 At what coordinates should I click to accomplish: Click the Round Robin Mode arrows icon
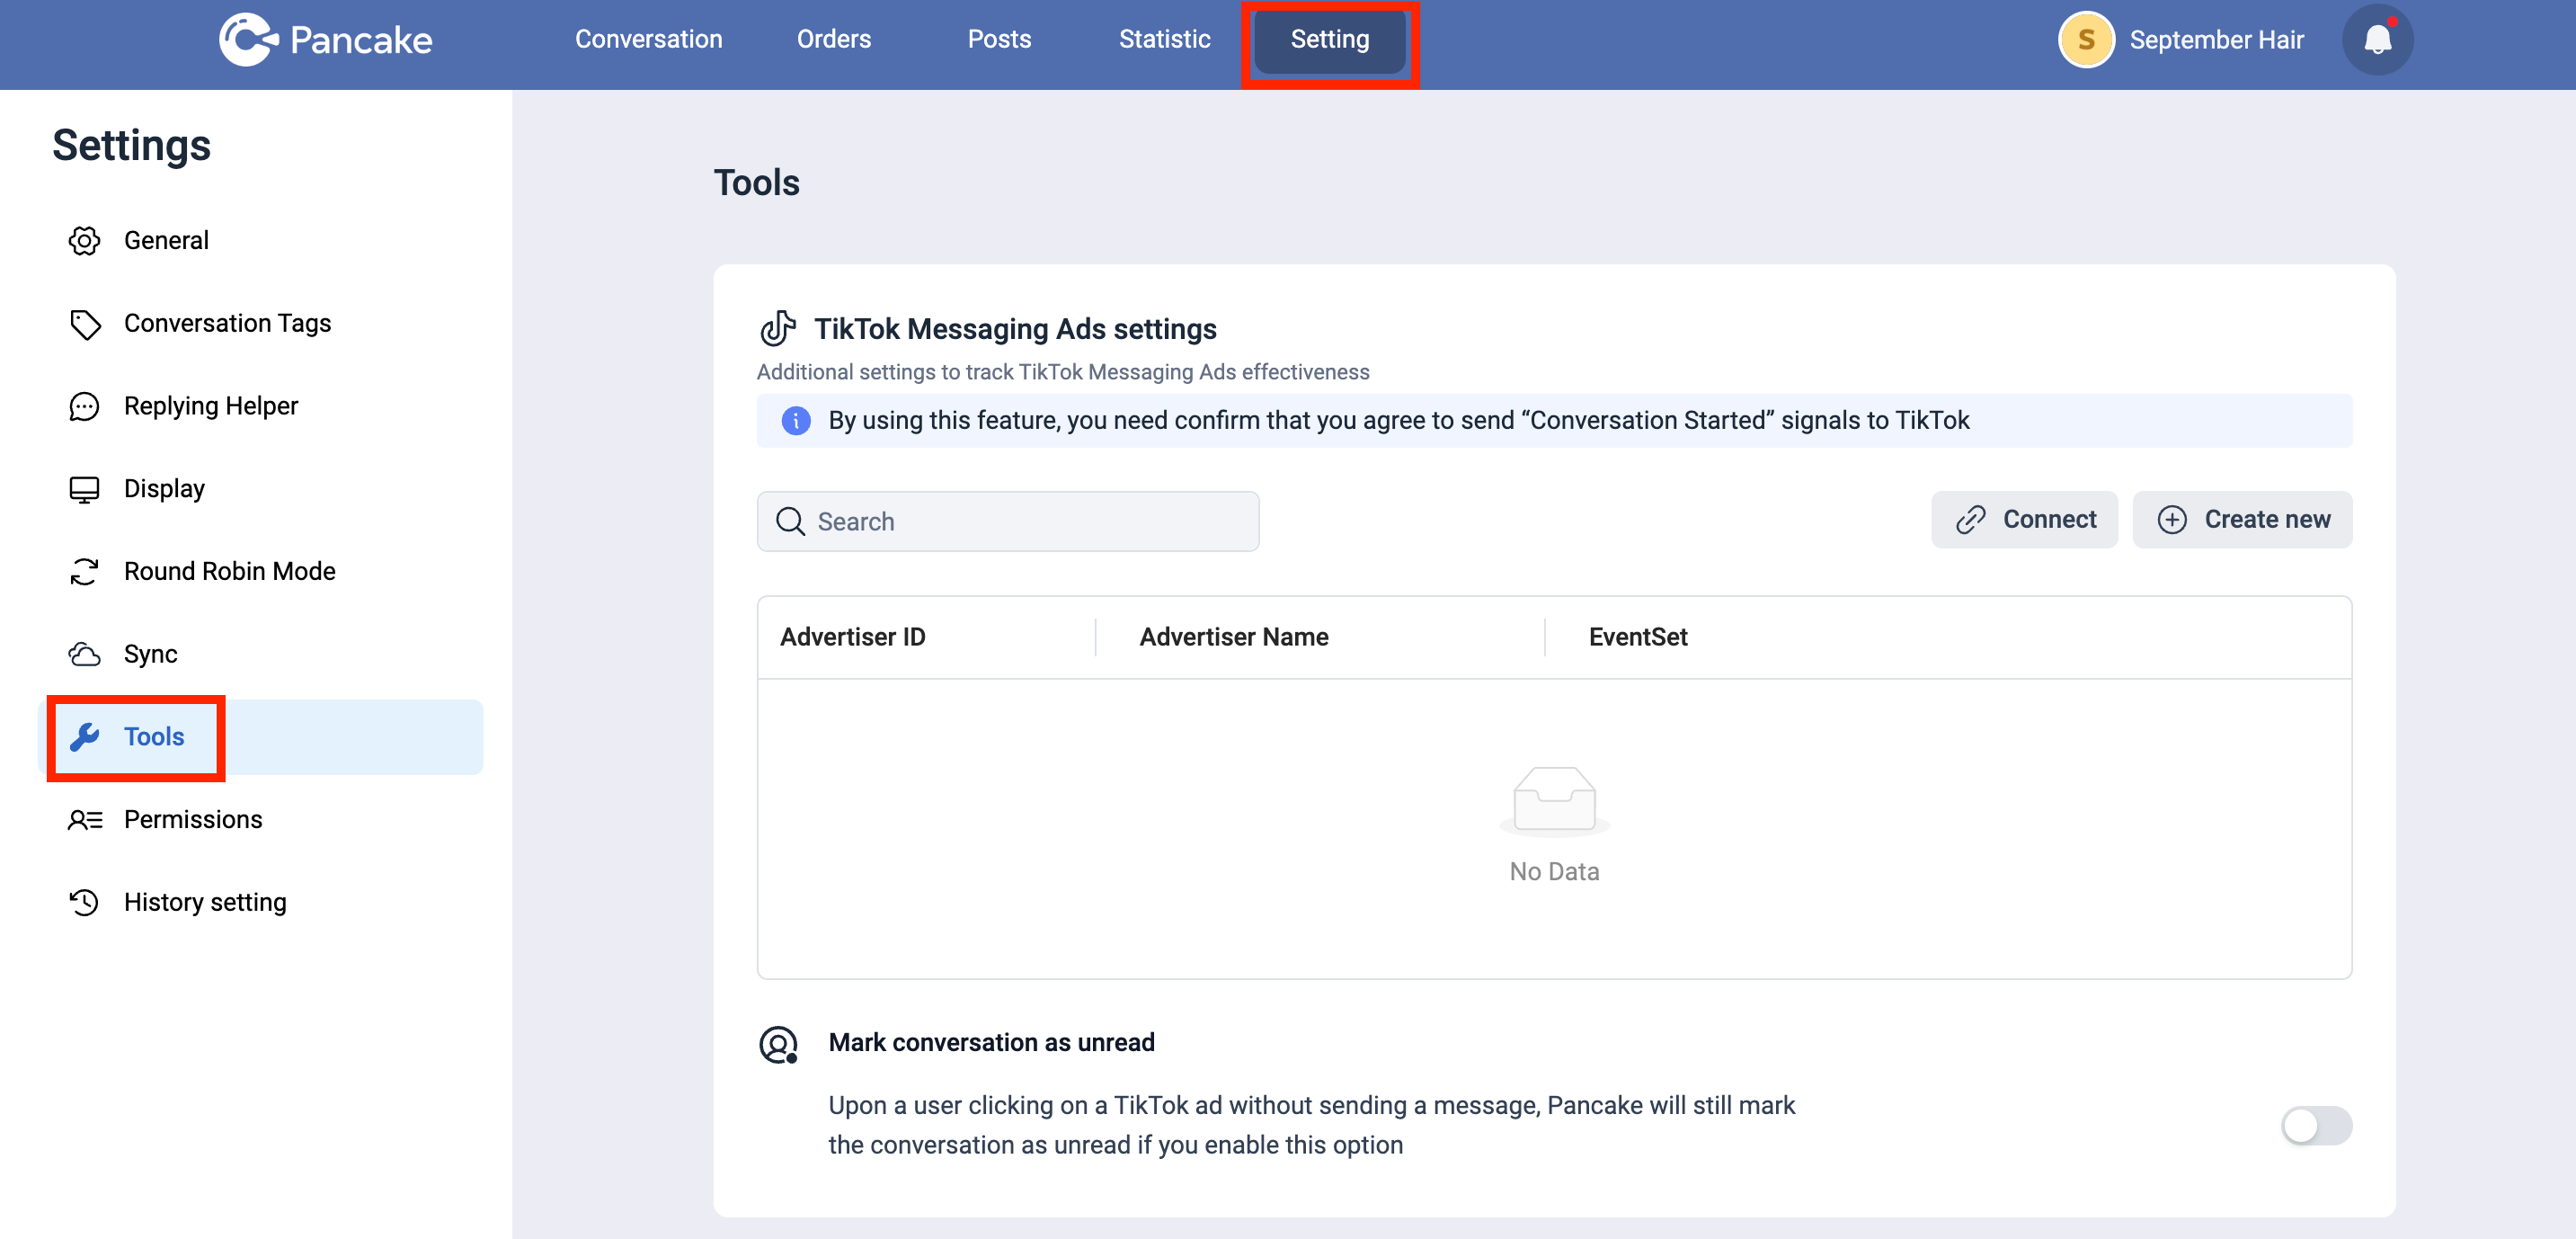[84, 572]
